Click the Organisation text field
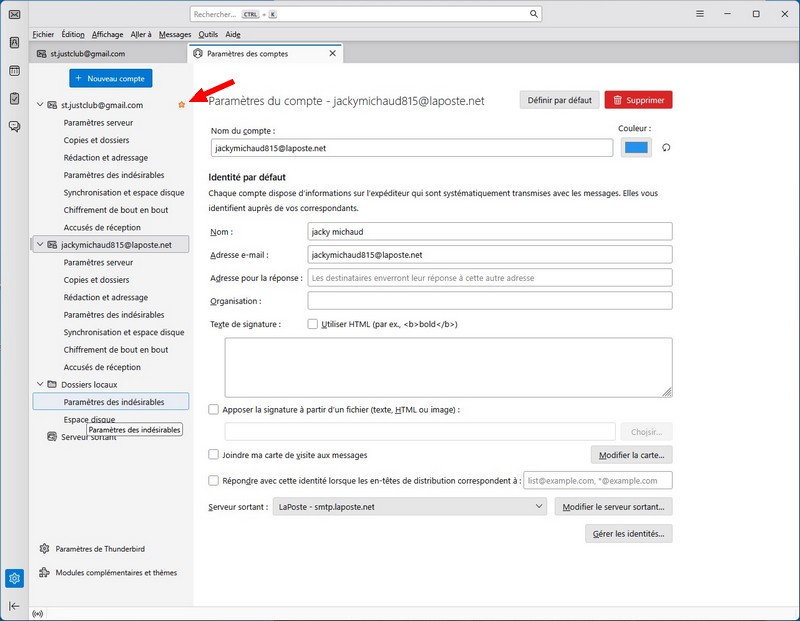The image size is (800, 621). pos(489,301)
